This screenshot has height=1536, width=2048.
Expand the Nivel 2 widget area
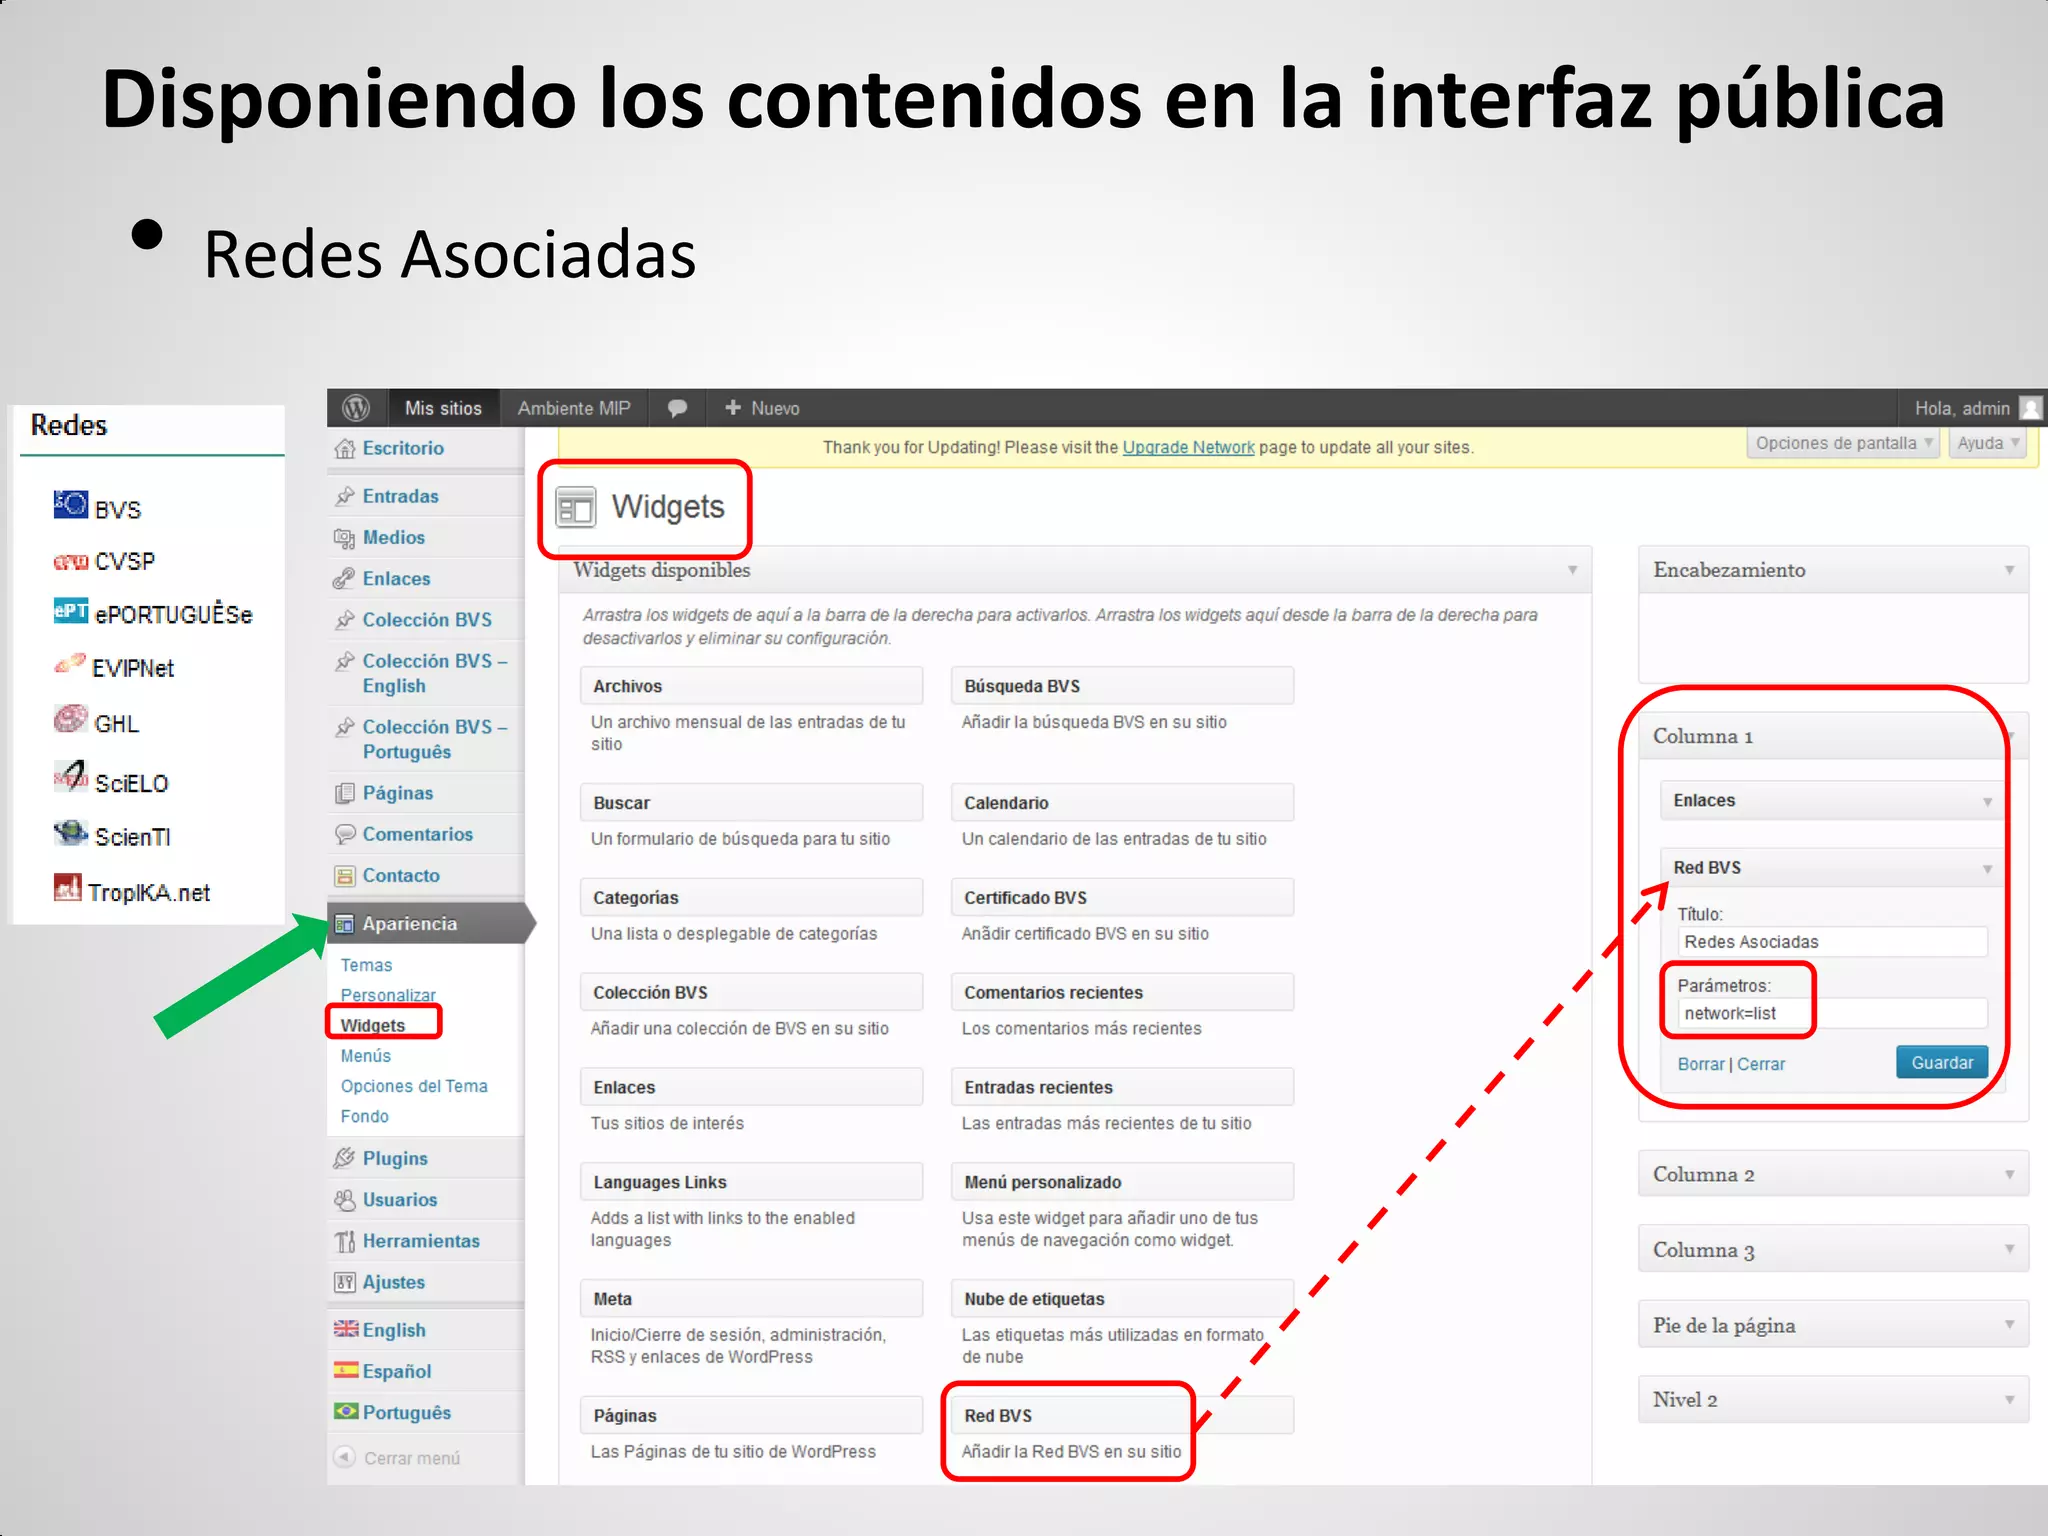[2009, 1400]
